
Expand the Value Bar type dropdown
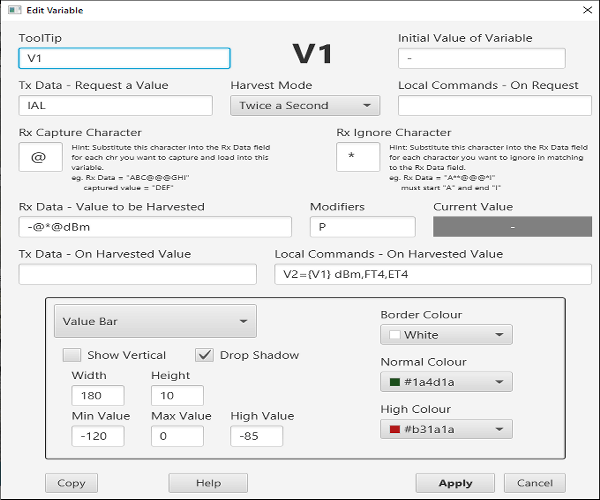pos(155,321)
